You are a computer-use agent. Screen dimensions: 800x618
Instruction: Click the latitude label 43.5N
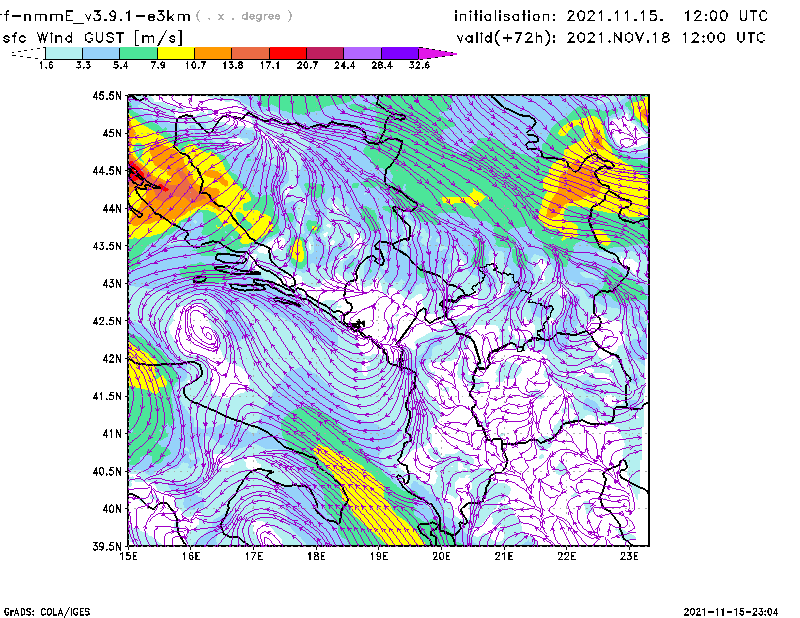(x=107, y=245)
